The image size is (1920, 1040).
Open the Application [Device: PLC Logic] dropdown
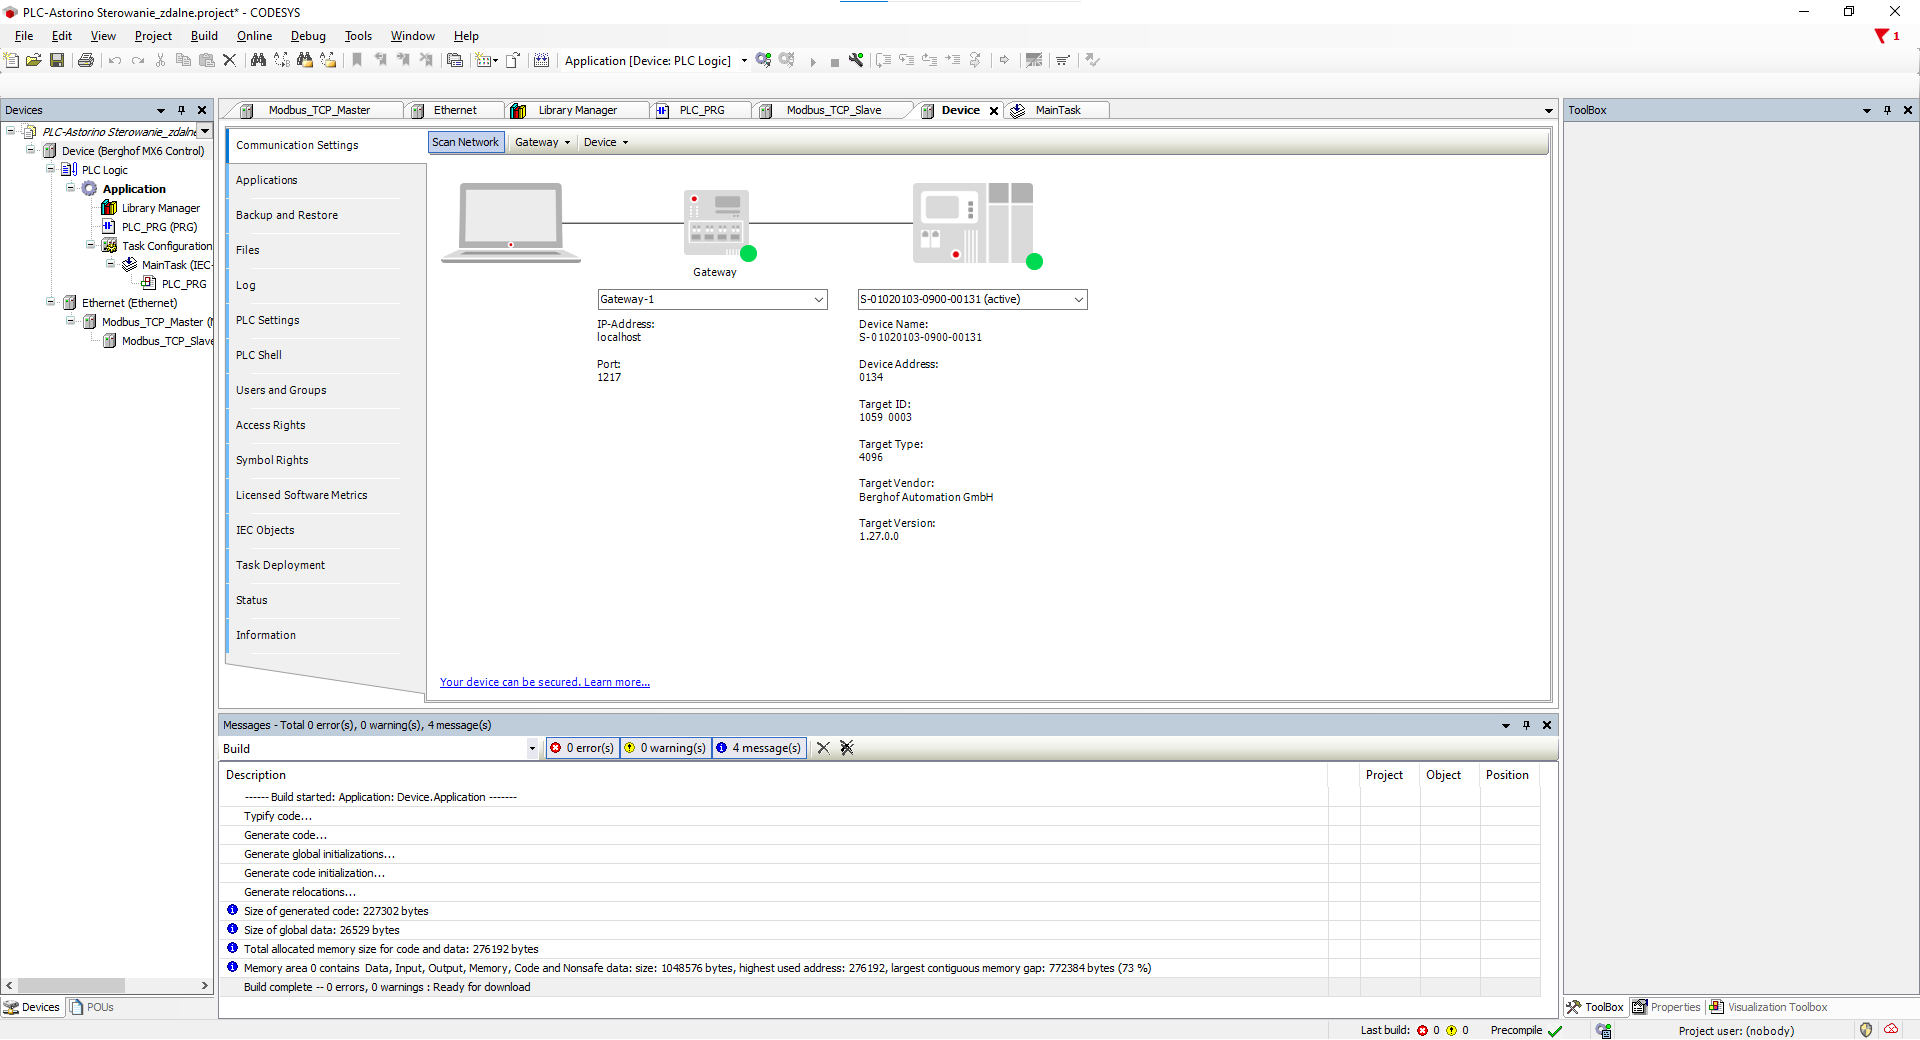tap(744, 61)
